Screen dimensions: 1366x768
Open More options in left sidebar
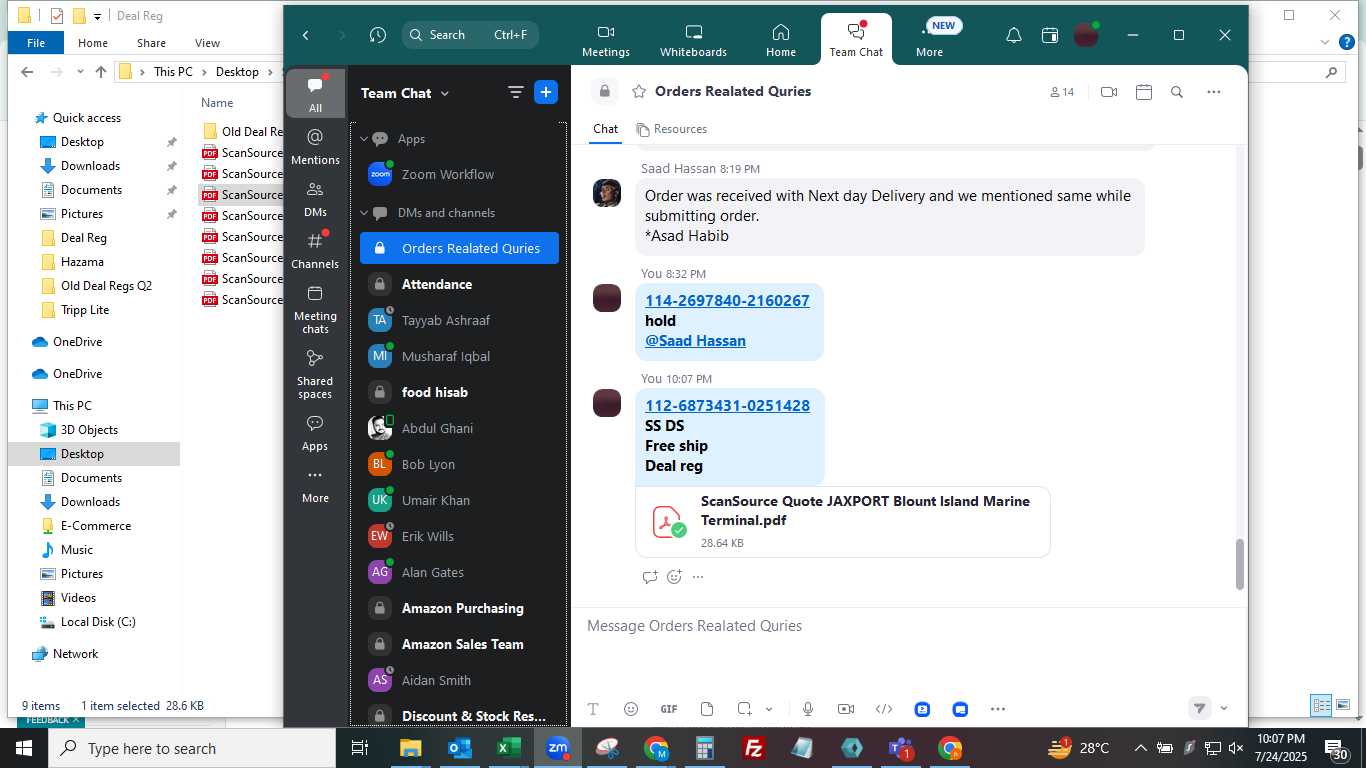pyautogui.click(x=315, y=485)
